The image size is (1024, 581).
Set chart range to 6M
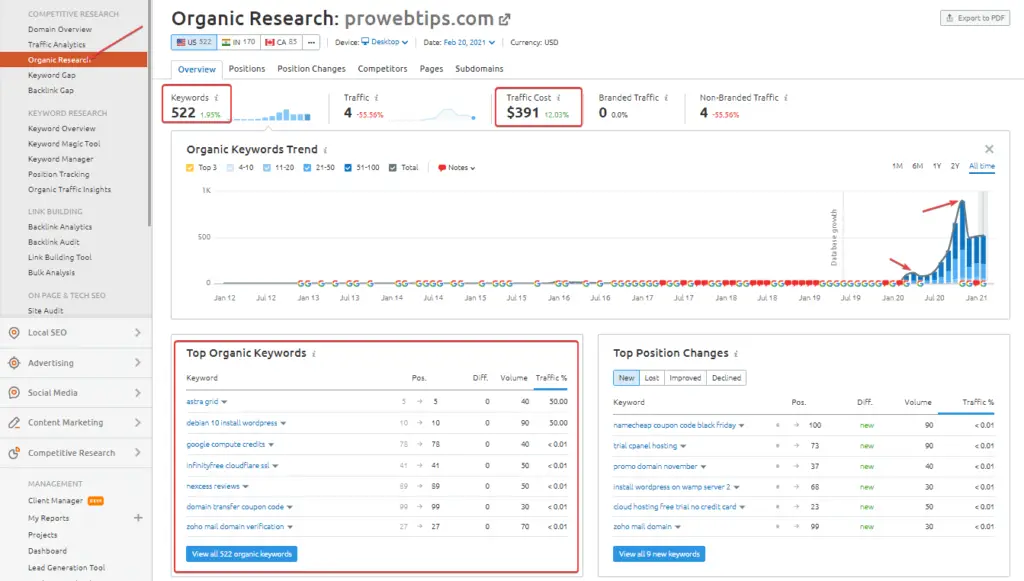click(x=918, y=166)
